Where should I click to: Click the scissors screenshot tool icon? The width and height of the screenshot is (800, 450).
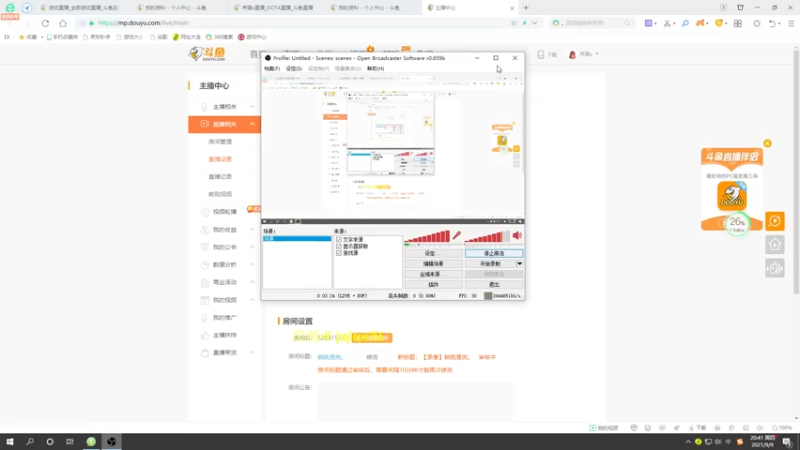667,23
